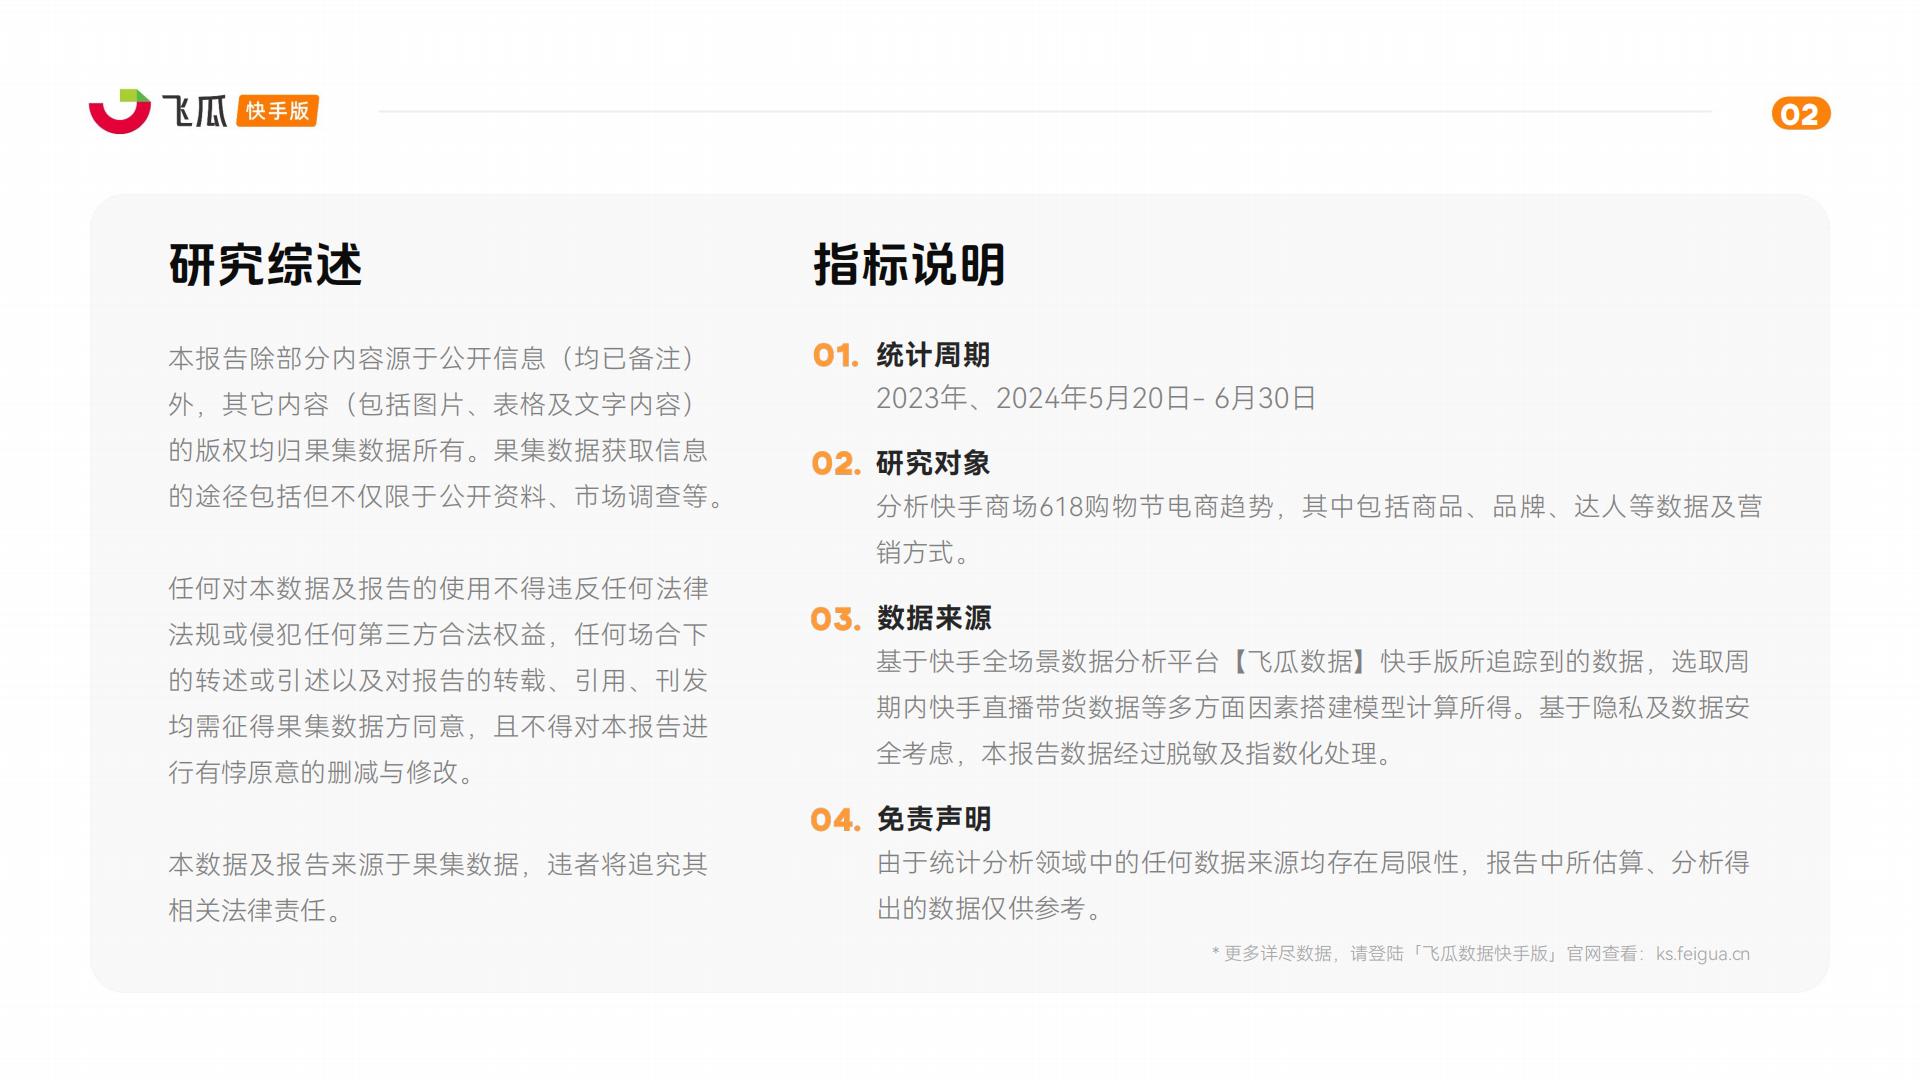
Task: Click the line starting 本数据及报告来源于果集数据
Action: pos(438,864)
